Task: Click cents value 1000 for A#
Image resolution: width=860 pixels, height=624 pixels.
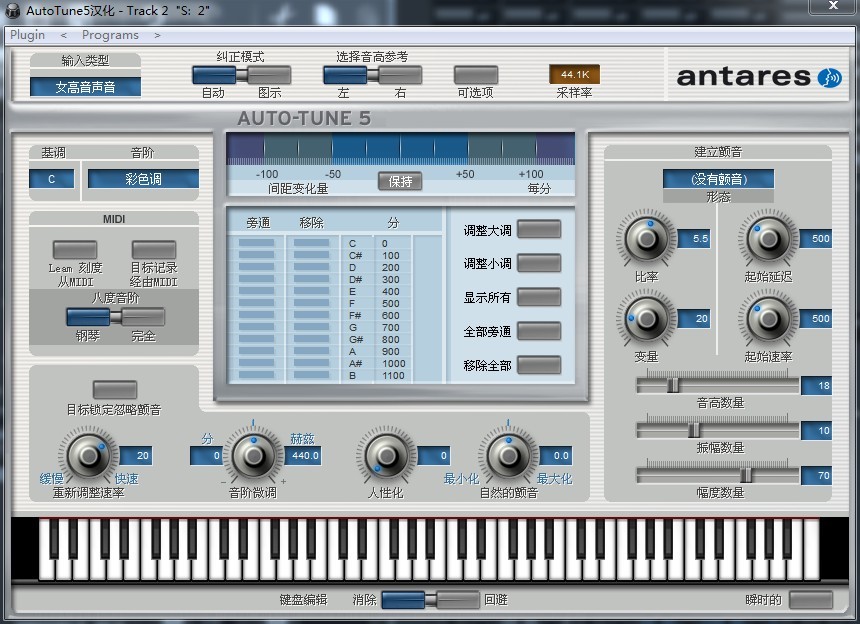Action: click(x=394, y=364)
